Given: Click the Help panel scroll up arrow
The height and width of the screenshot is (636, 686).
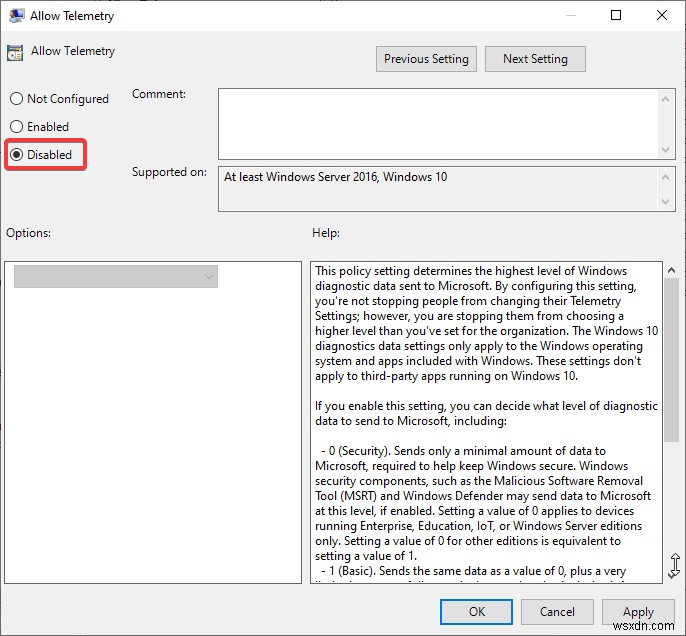Looking at the screenshot, I should (x=671, y=270).
